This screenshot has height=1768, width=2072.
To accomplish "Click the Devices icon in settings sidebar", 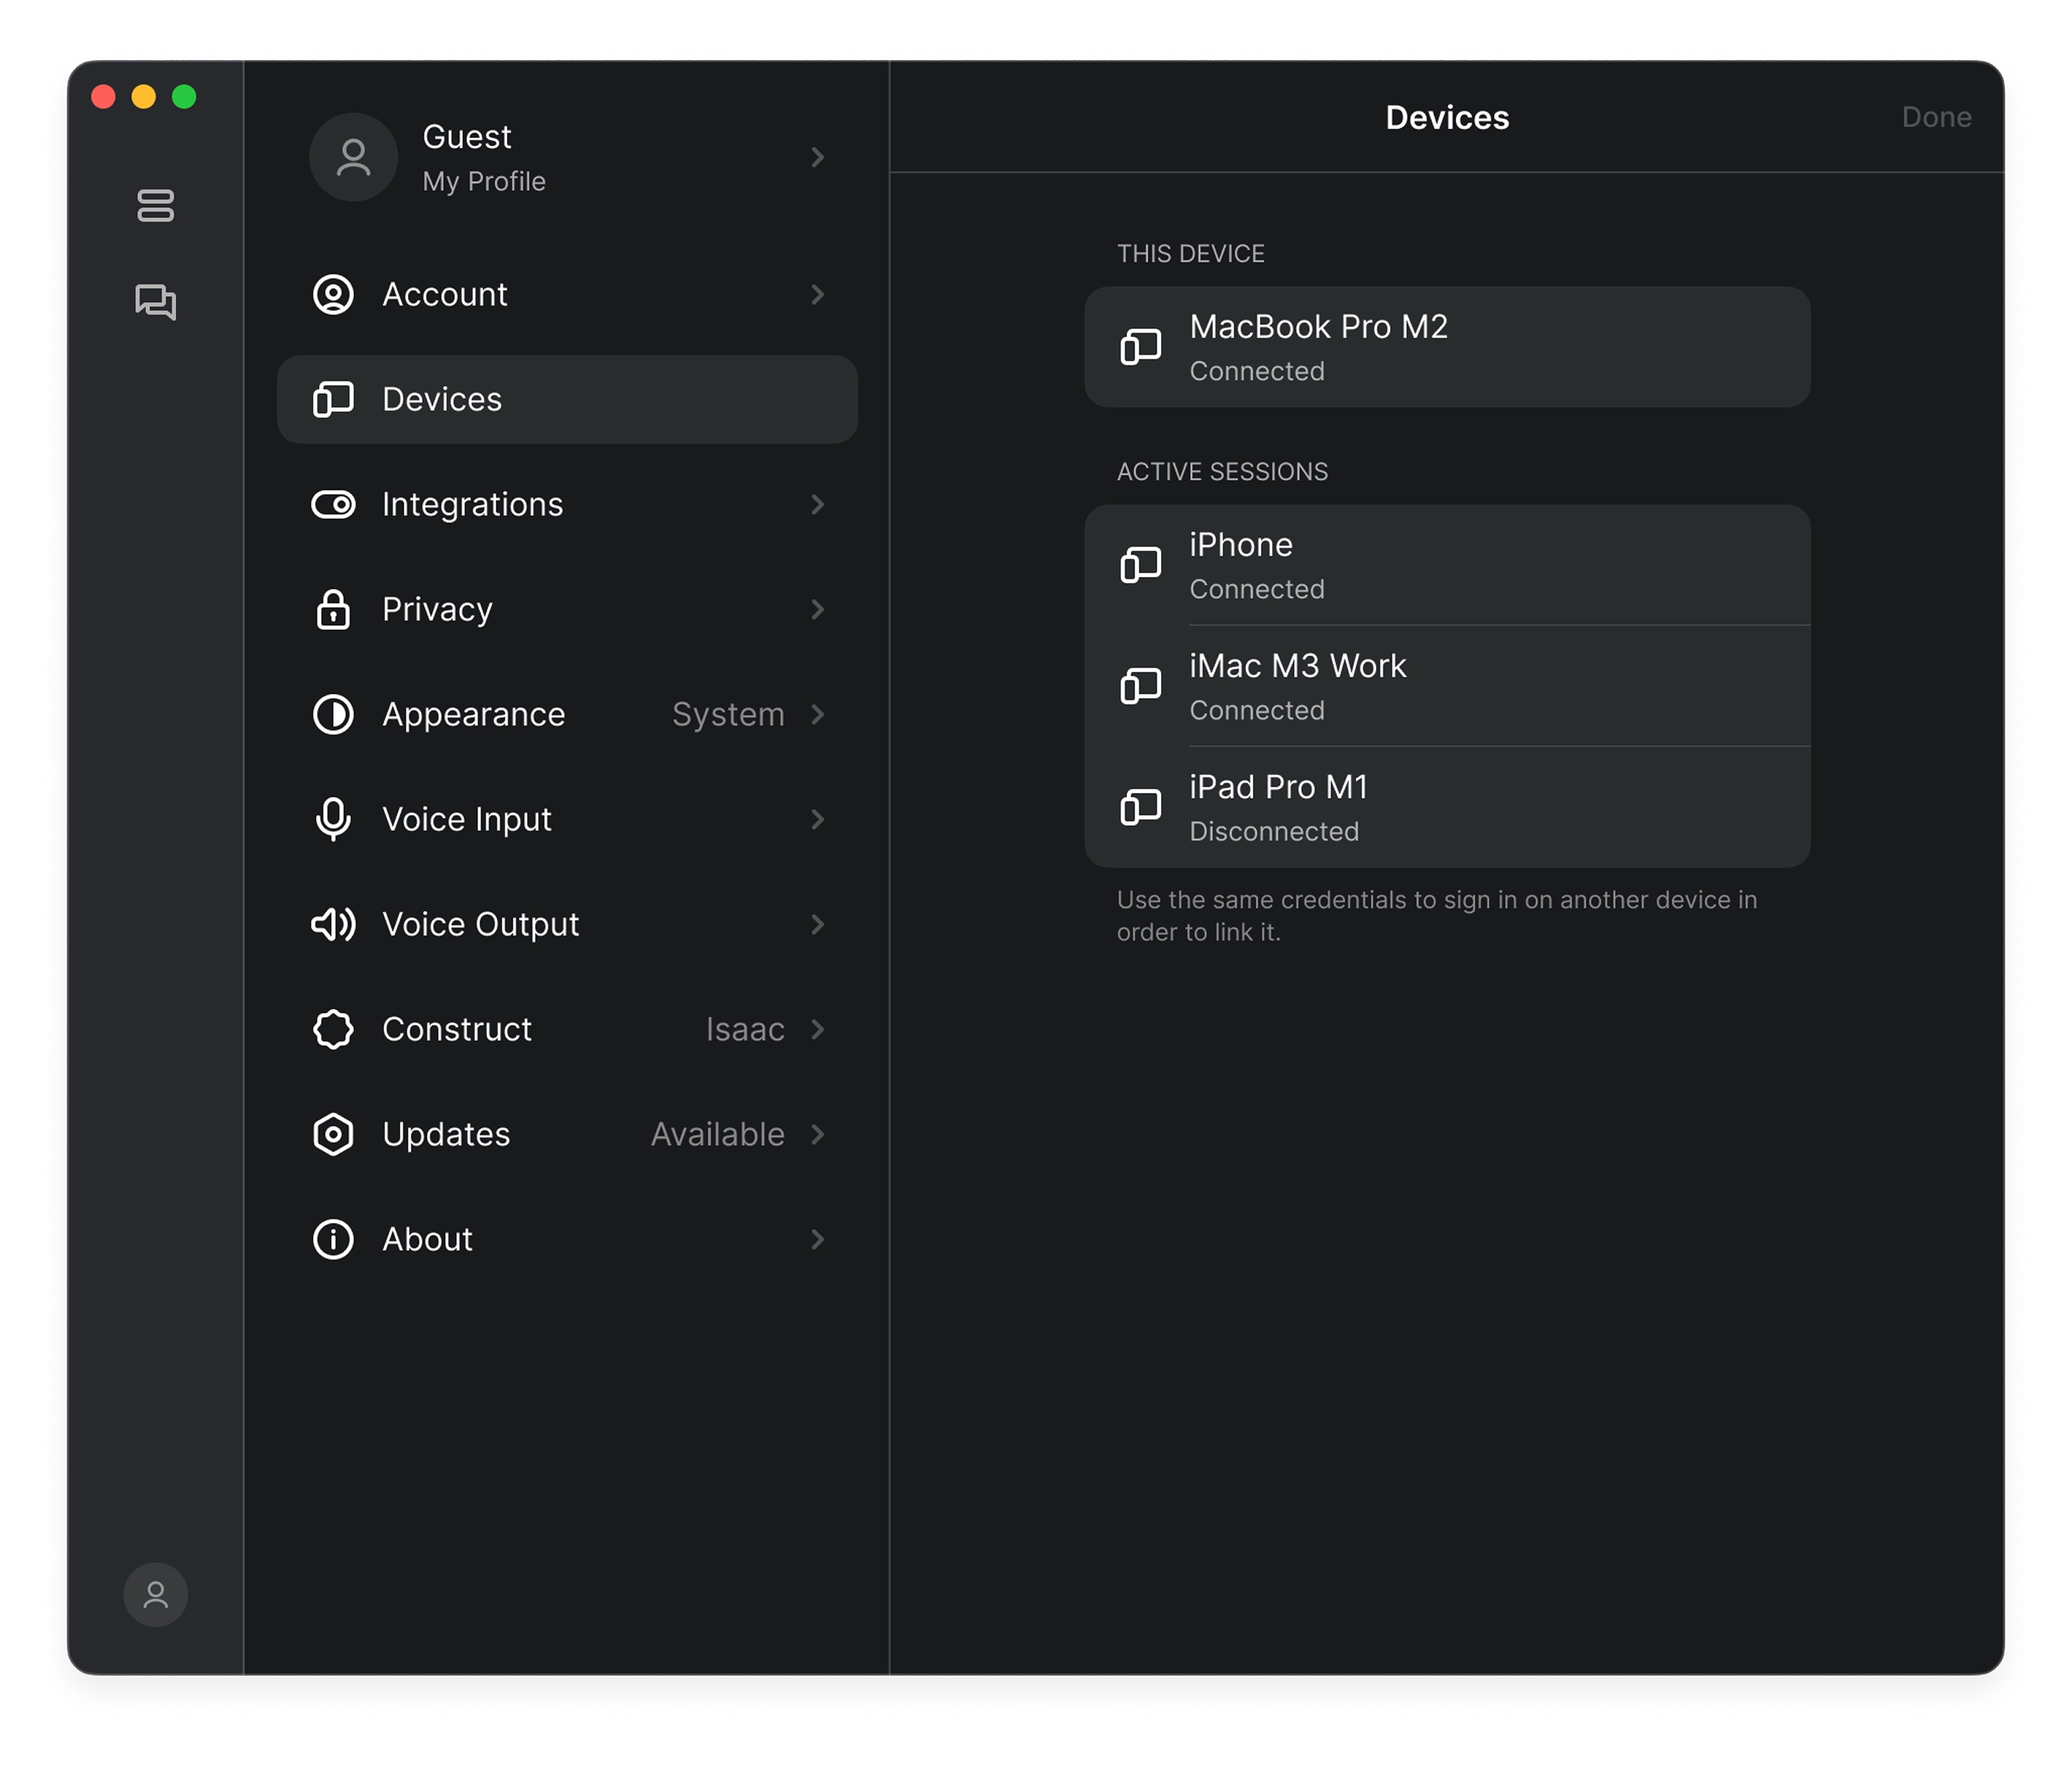I will (x=333, y=399).
